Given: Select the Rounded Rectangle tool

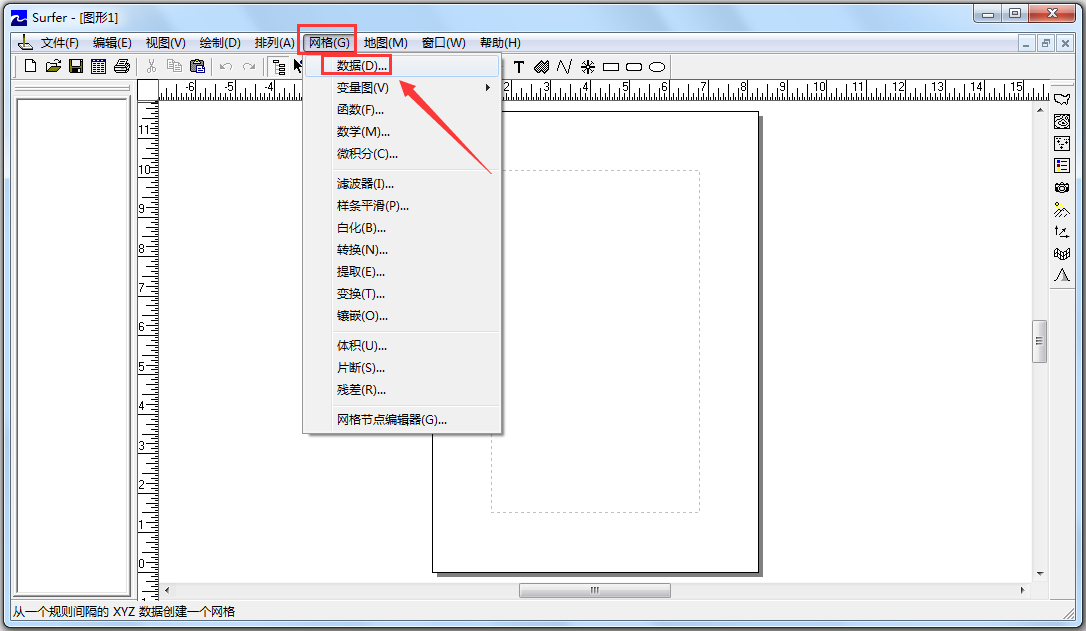Looking at the screenshot, I should [x=634, y=67].
